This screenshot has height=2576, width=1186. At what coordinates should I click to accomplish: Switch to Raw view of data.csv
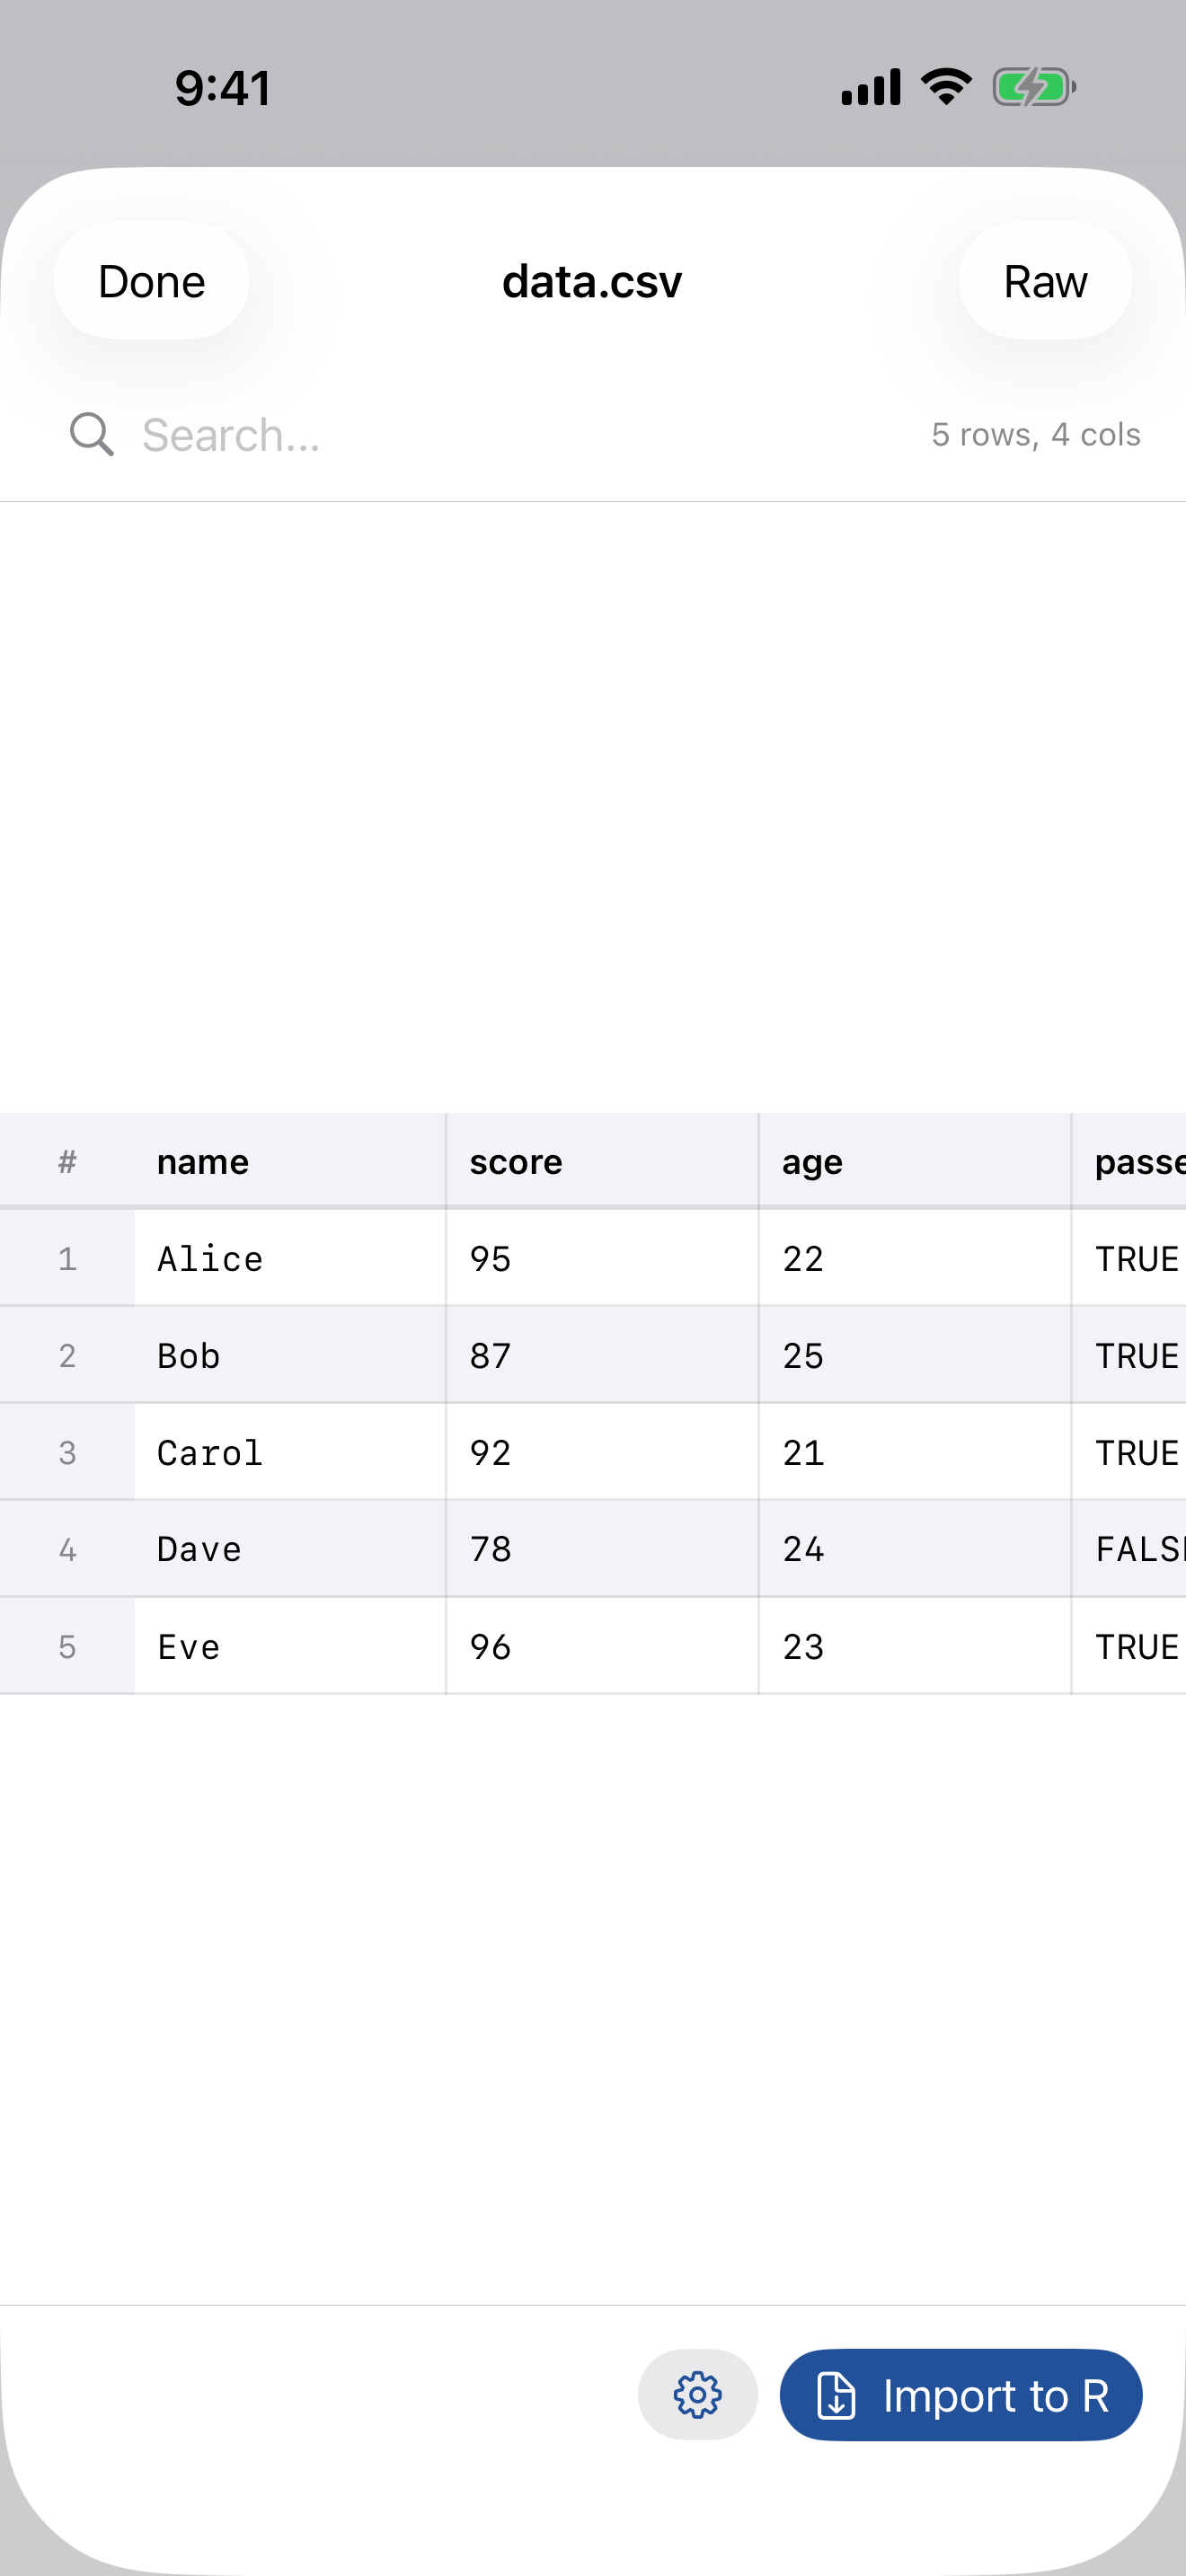pos(1045,281)
